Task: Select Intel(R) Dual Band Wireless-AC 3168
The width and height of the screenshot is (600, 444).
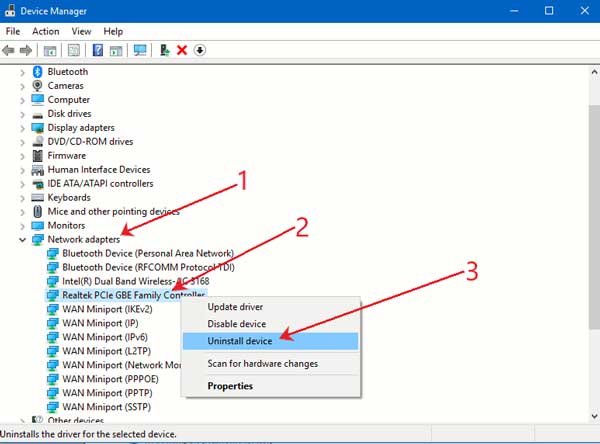Action: pos(135,281)
